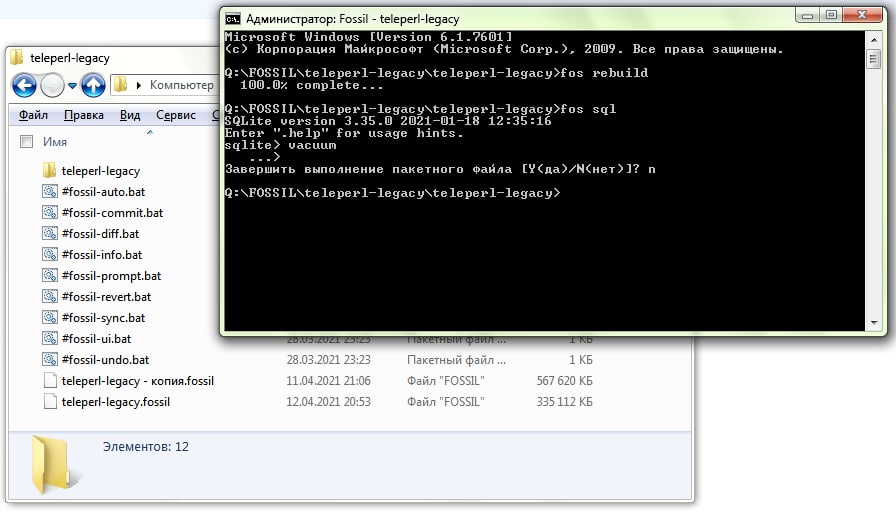Click the console scrollbar thumb
This screenshot has height=512, width=896.
874,59
